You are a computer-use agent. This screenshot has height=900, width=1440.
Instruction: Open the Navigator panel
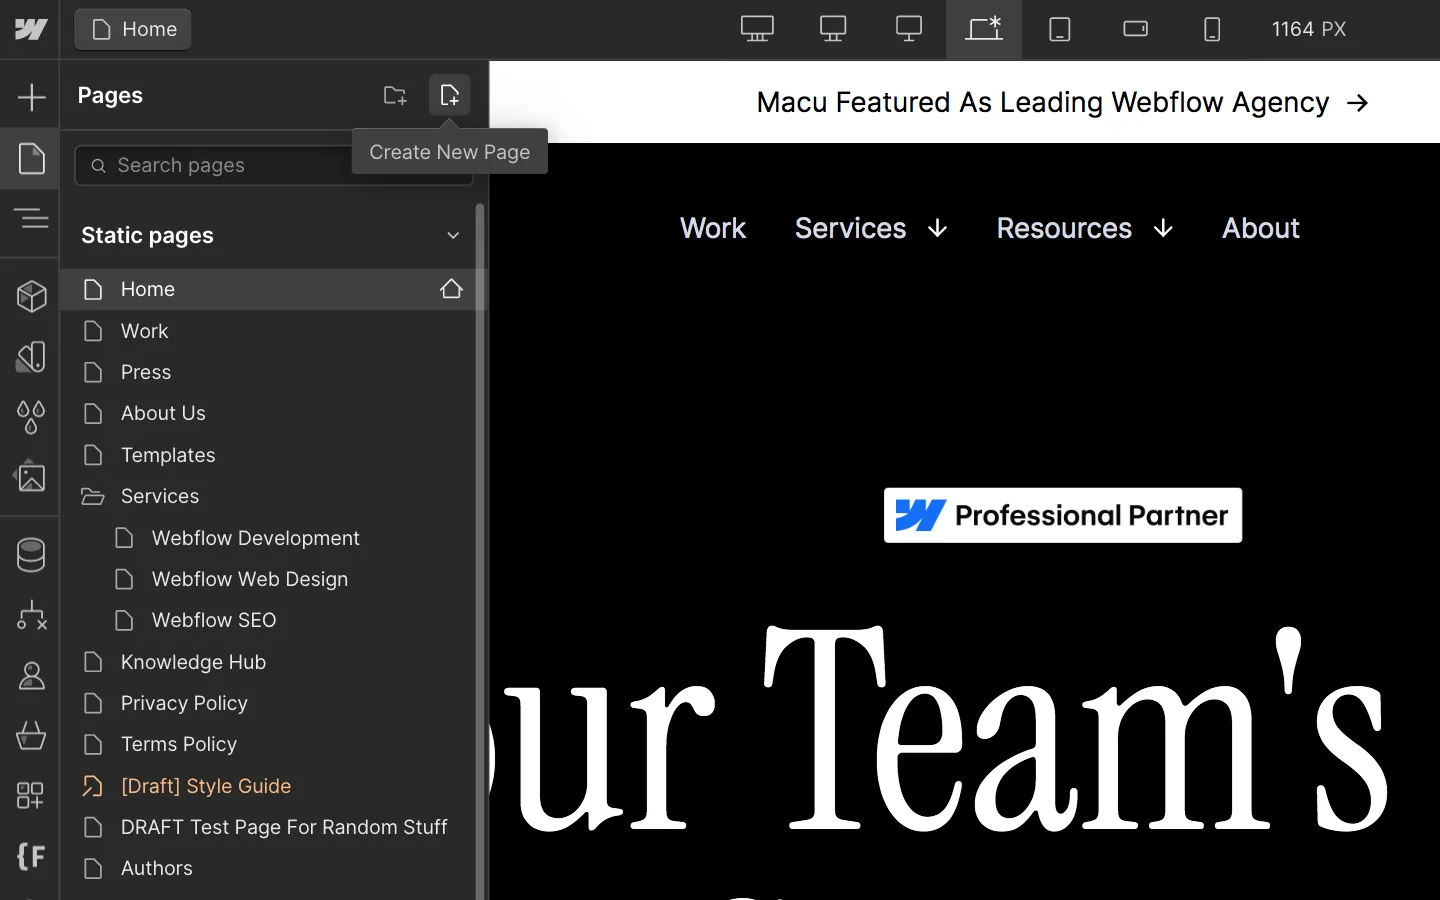click(x=31, y=218)
